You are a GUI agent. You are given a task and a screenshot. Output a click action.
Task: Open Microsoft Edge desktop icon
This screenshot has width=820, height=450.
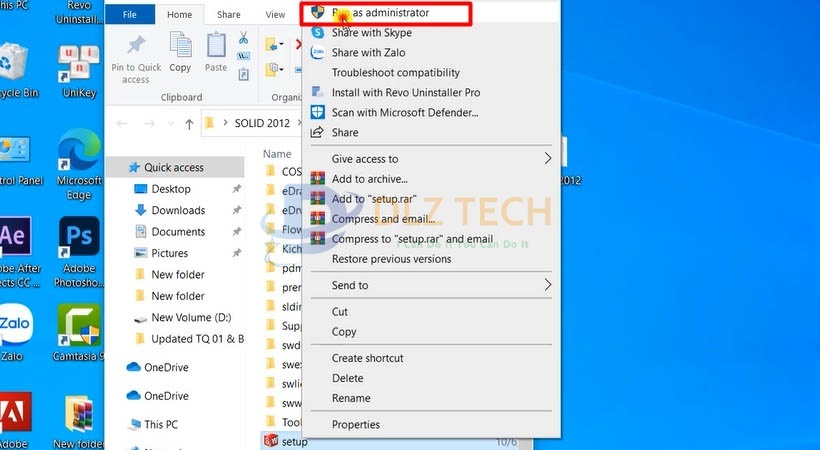pyautogui.click(x=79, y=165)
